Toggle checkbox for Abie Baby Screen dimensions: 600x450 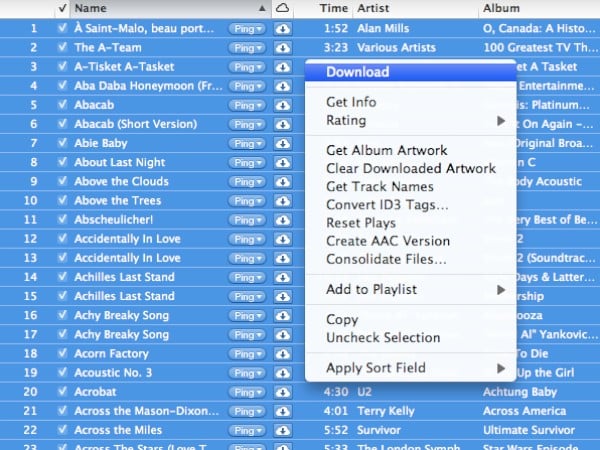coord(62,143)
